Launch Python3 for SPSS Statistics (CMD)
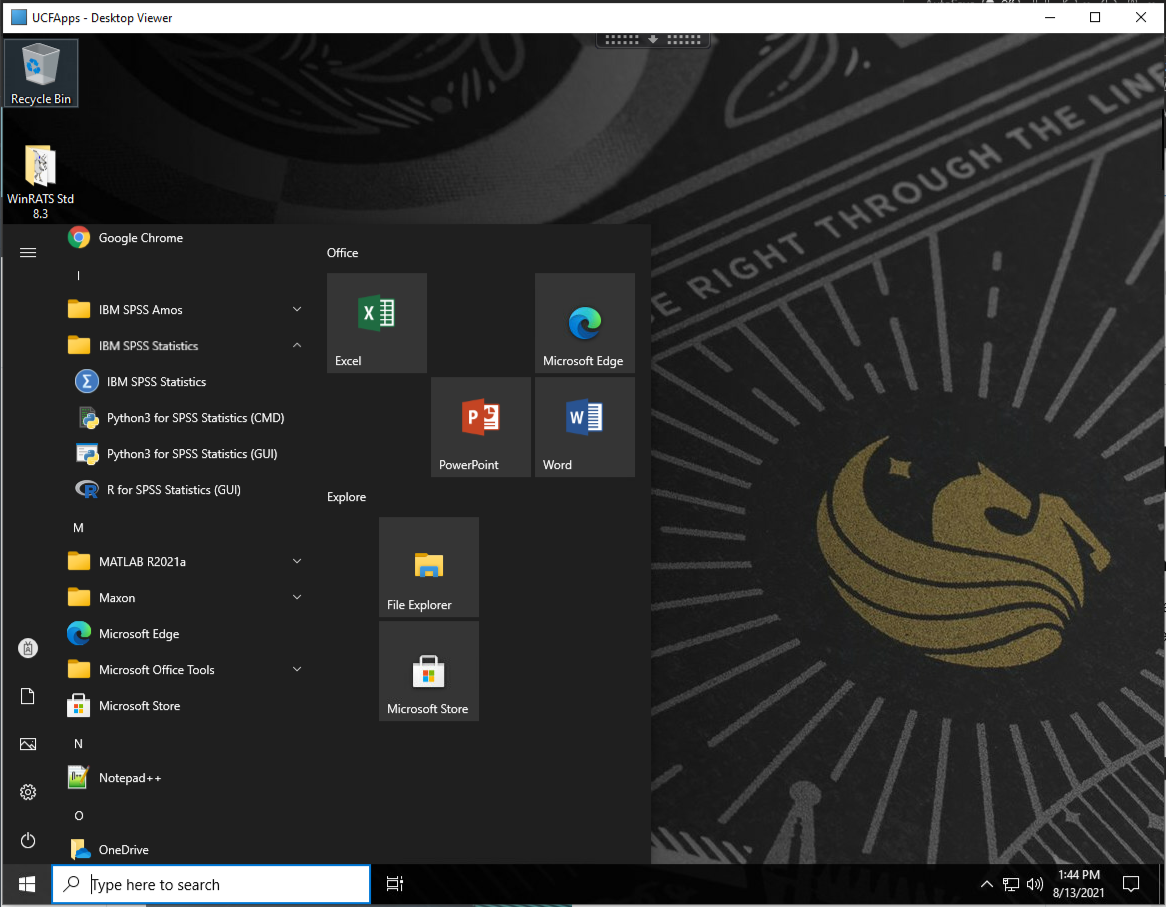The image size is (1166, 907). coord(184,418)
